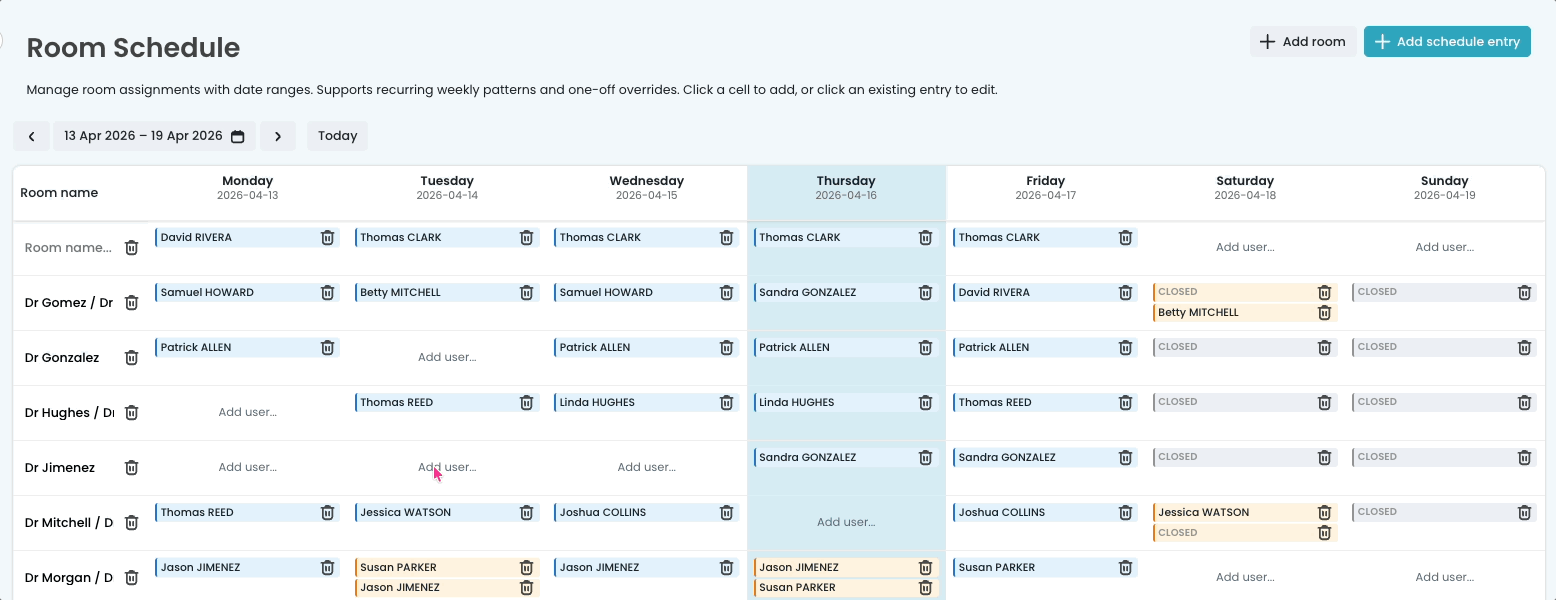Delete Sunday CLOSED entry for Dr Hughes
This screenshot has height=600, width=1556.
pyautogui.click(x=1524, y=403)
